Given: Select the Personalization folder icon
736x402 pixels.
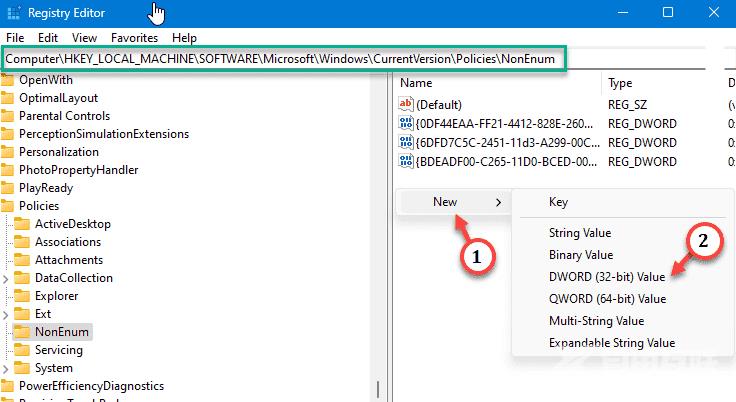Looking at the screenshot, I should (x=7, y=152).
